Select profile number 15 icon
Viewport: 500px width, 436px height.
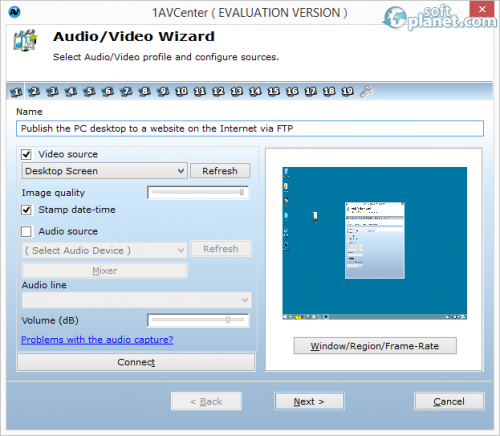274,91
